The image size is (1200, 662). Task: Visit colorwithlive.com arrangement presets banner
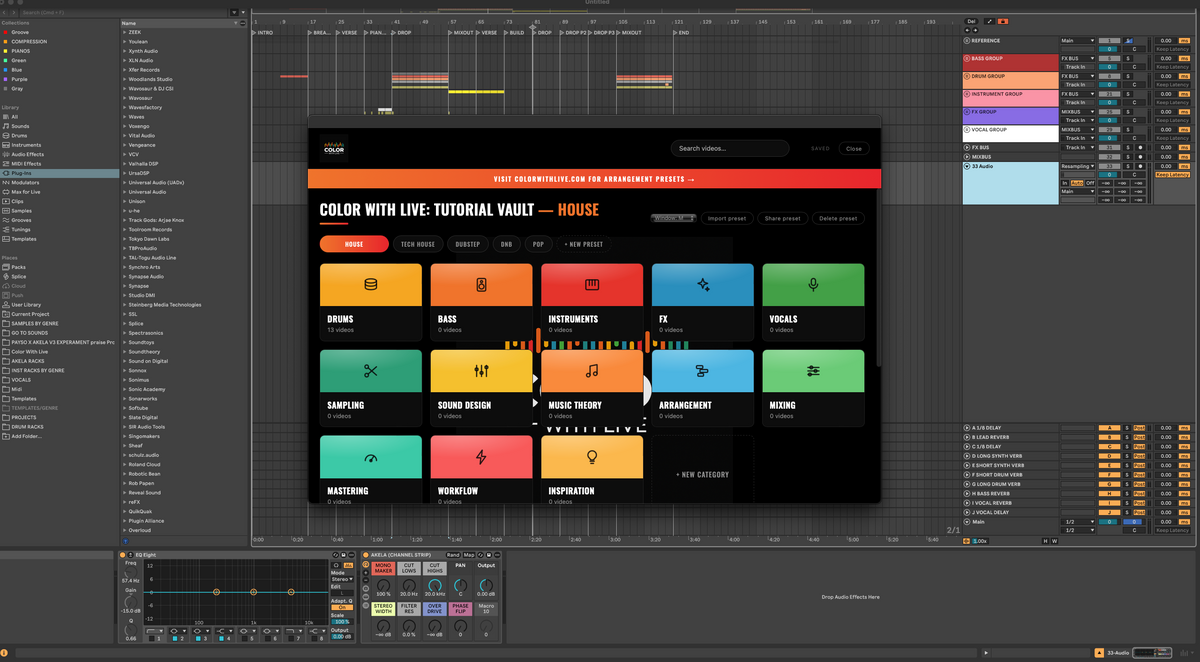(x=594, y=179)
